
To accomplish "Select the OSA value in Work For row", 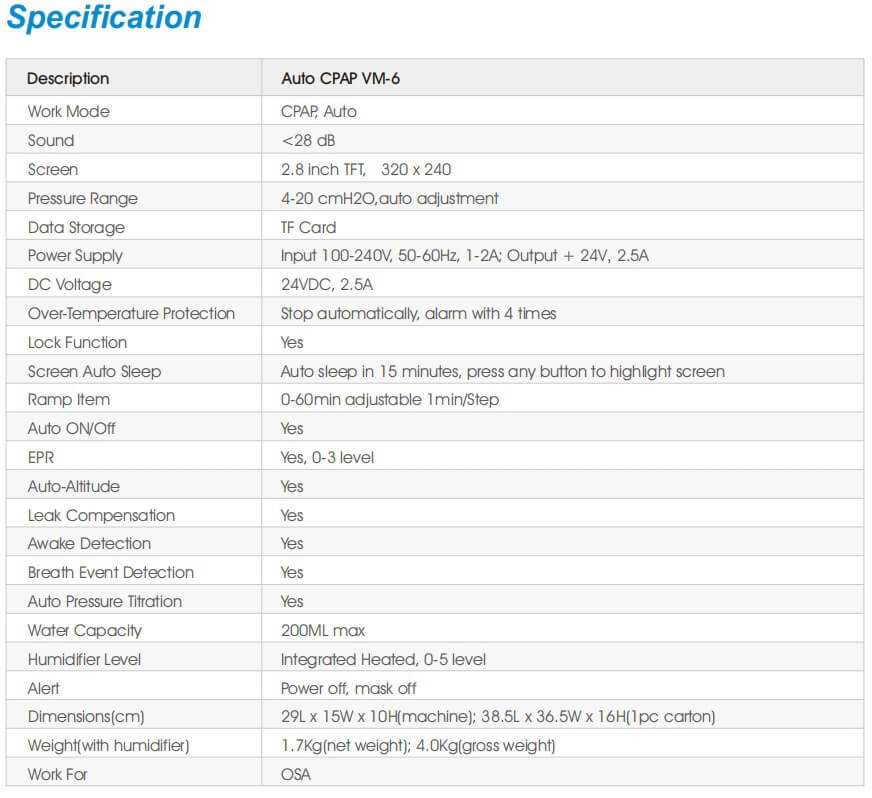I will (296, 774).
